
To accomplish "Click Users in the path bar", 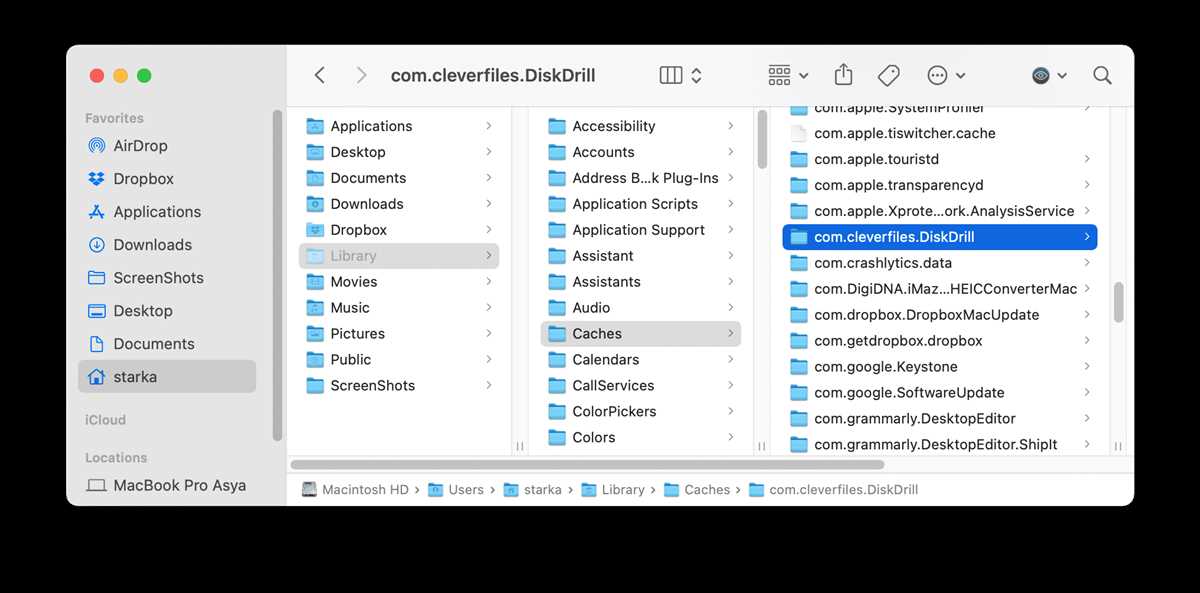I will (x=465, y=490).
